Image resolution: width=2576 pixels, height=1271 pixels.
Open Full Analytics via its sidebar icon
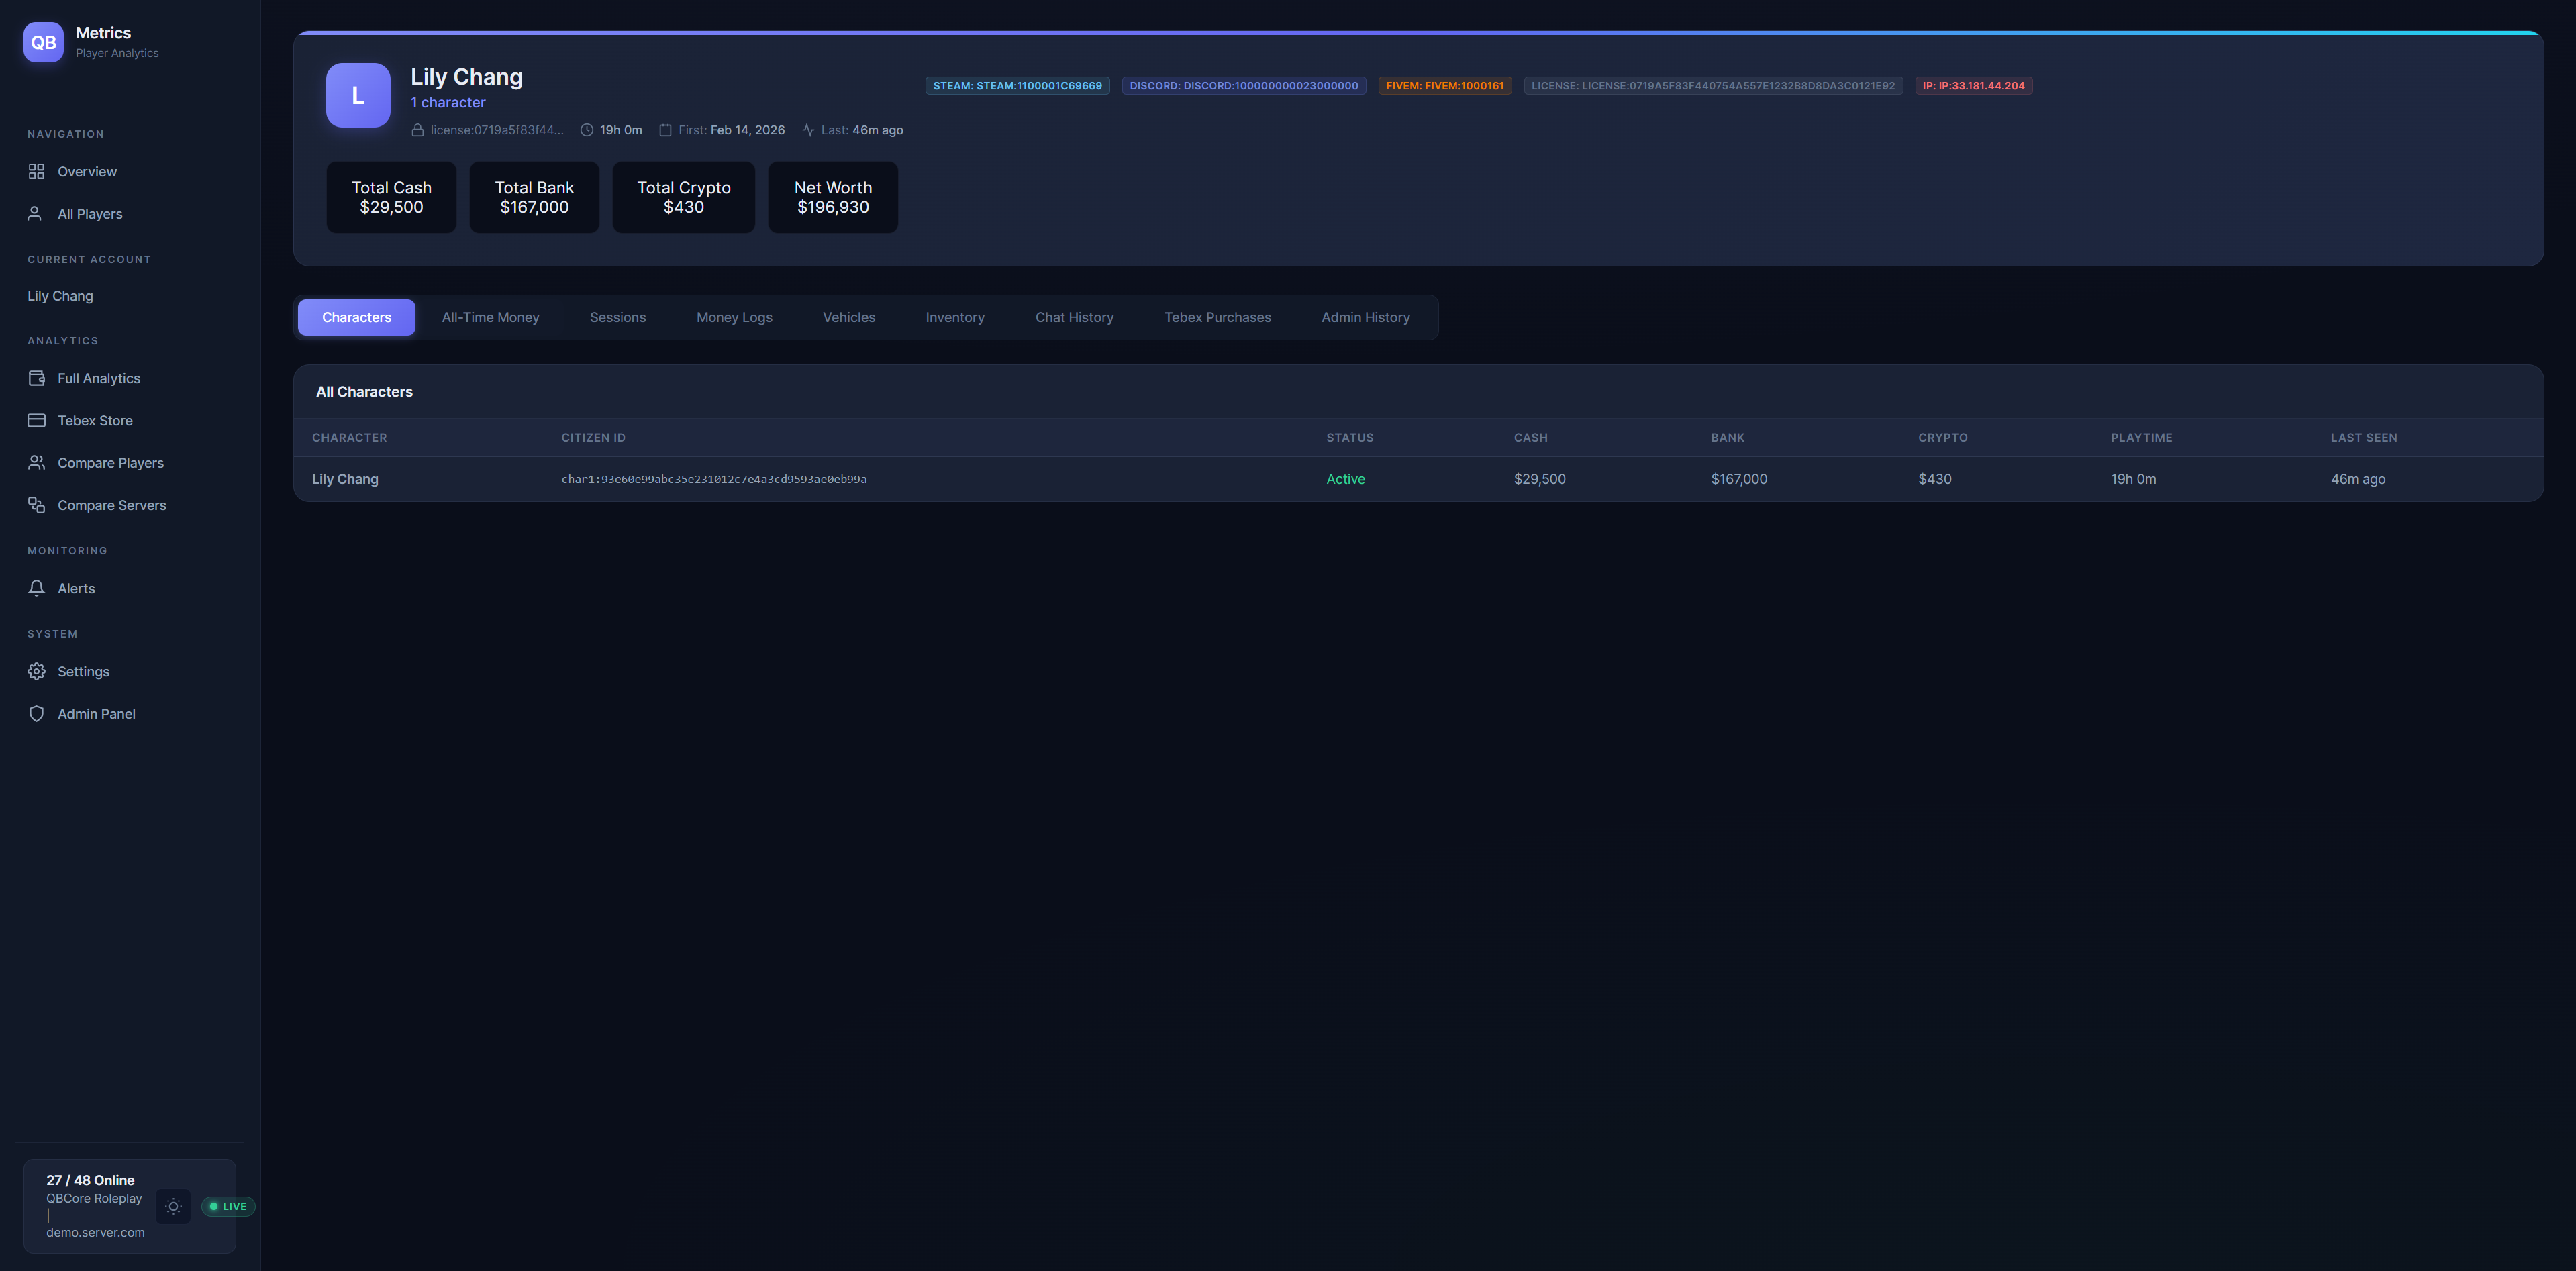(x=36, y=378)
